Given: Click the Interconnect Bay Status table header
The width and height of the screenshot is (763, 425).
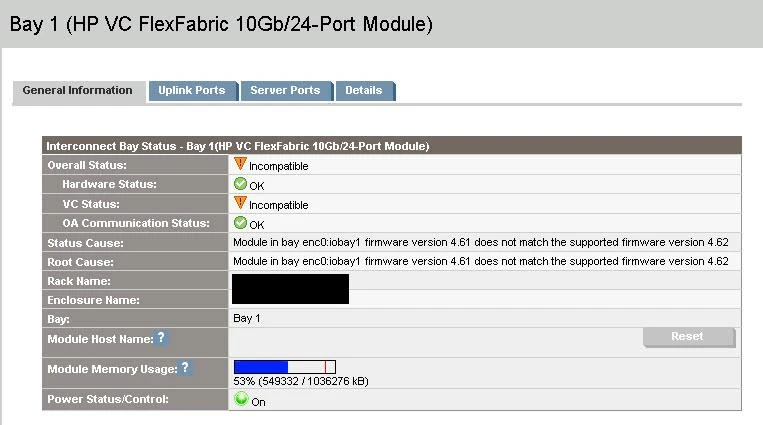Looking at the screenshot, I should [392, 146].
